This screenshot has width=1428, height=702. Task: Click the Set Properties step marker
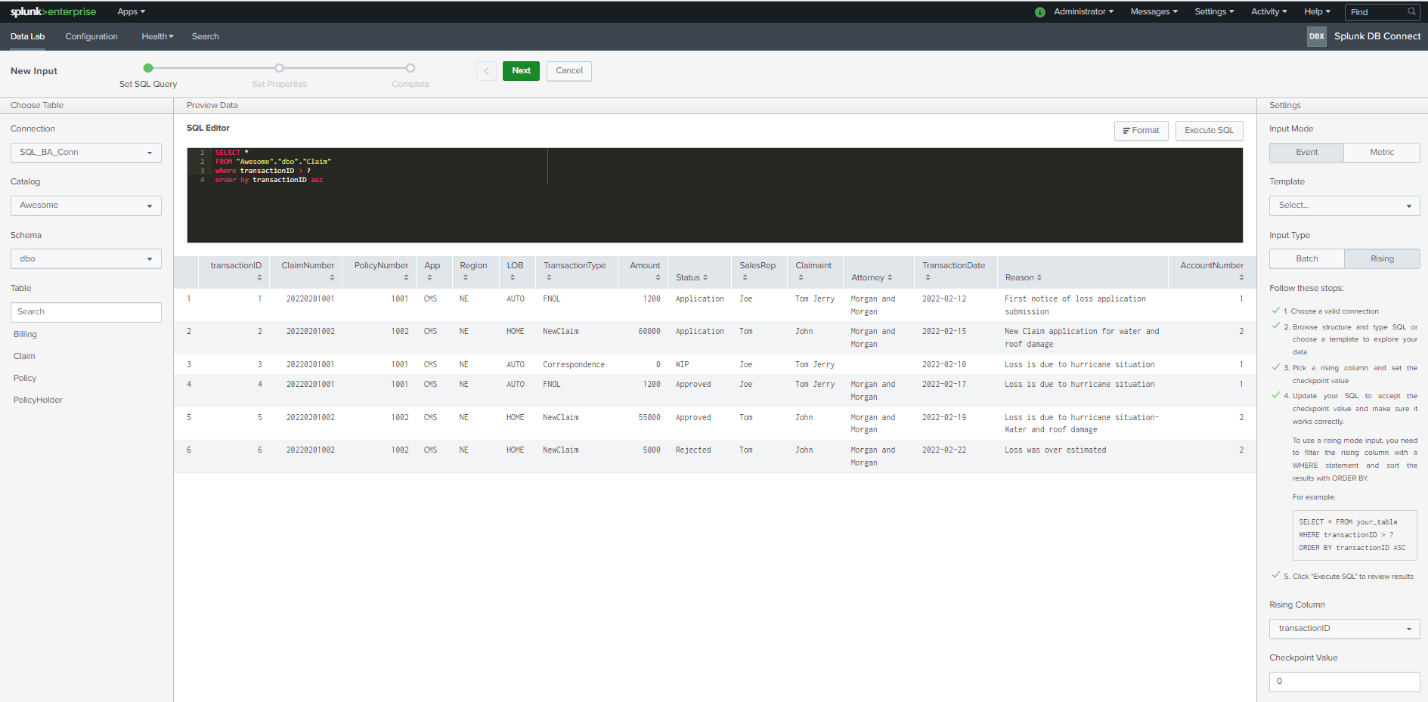point(279,68)
